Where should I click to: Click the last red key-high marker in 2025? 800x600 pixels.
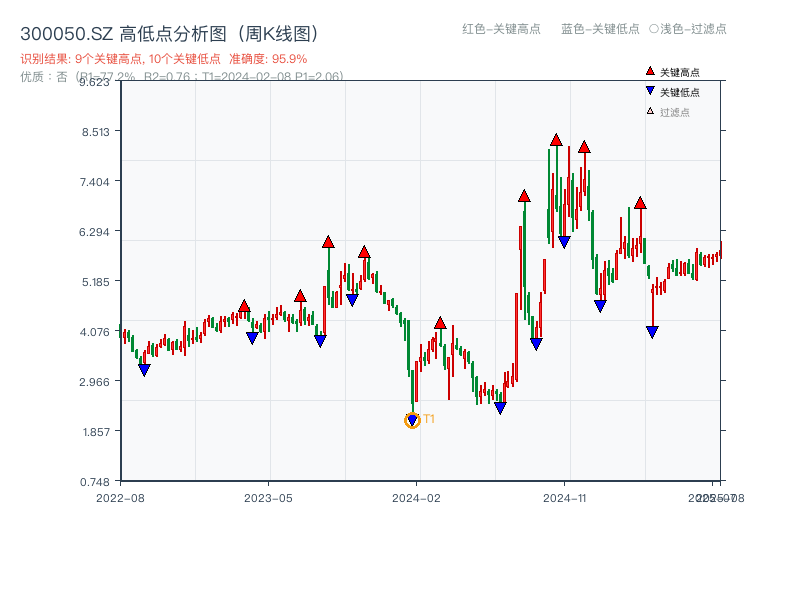pos(640,203)
